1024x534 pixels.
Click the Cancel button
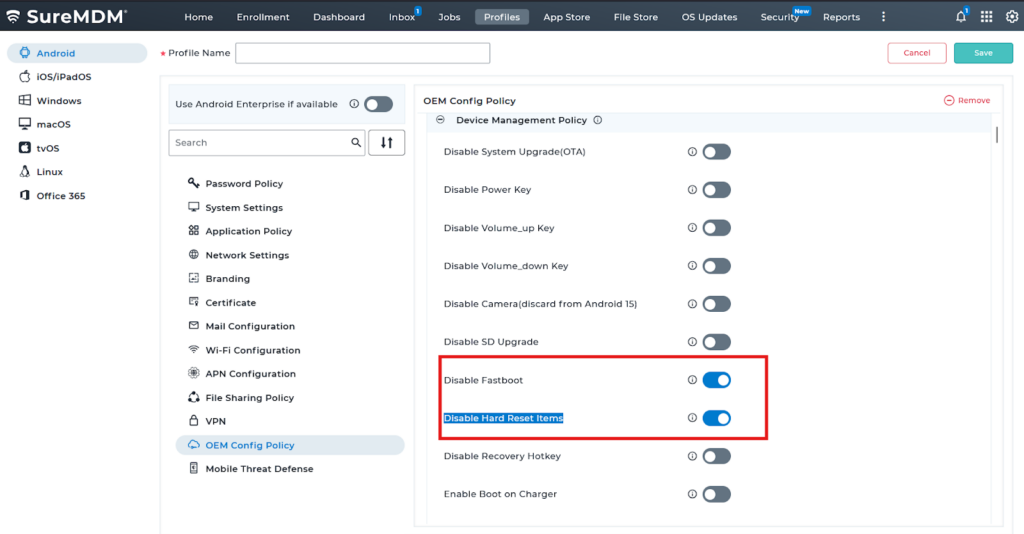(x=916, y=53)
